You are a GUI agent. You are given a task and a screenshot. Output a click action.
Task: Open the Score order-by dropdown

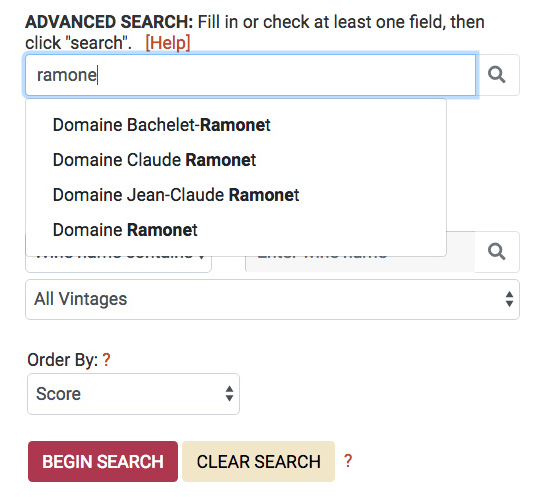pos(133,394)
